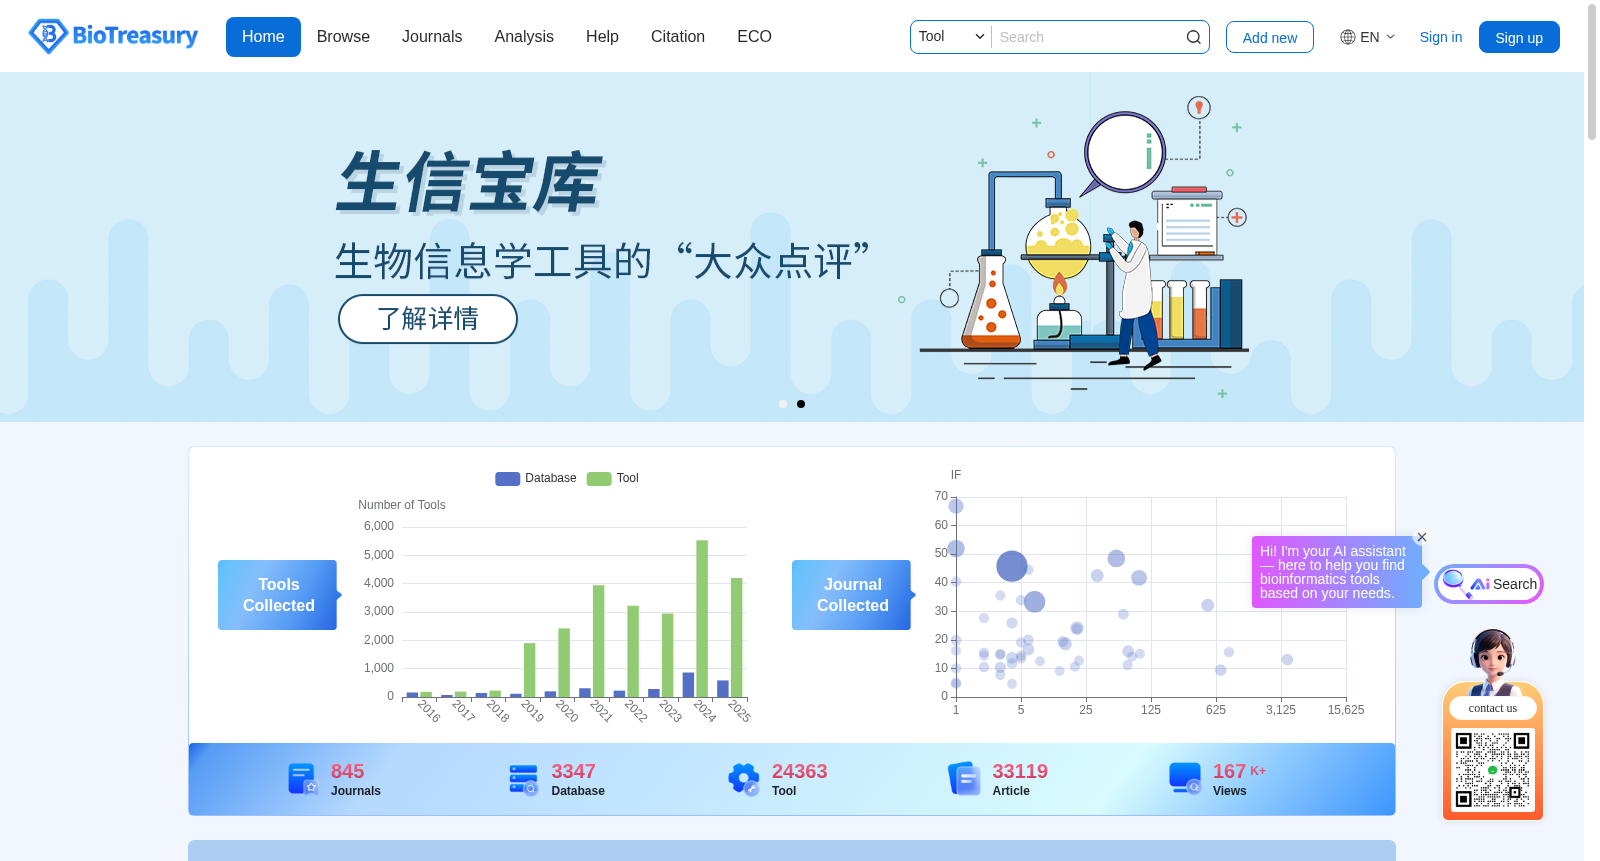Click the Views stat icon
The width and height of the screenshot is (1600, 861).
tap(1185, 779)
